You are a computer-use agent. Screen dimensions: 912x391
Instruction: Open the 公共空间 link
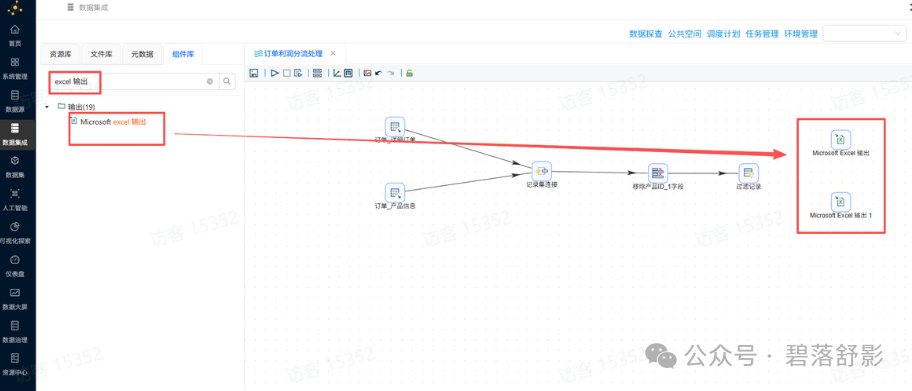click(x=685, y=34)
